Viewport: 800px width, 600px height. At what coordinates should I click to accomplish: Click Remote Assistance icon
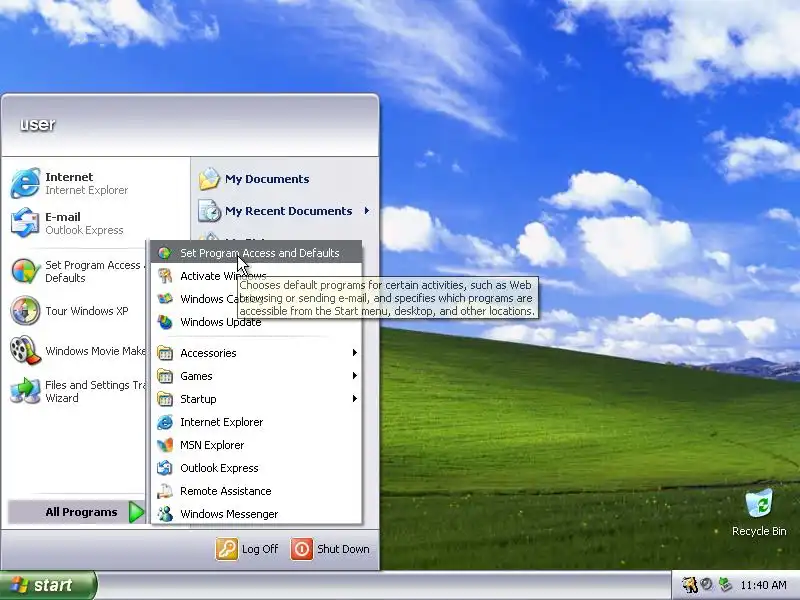pyautogui.click(x=165, y=491)
